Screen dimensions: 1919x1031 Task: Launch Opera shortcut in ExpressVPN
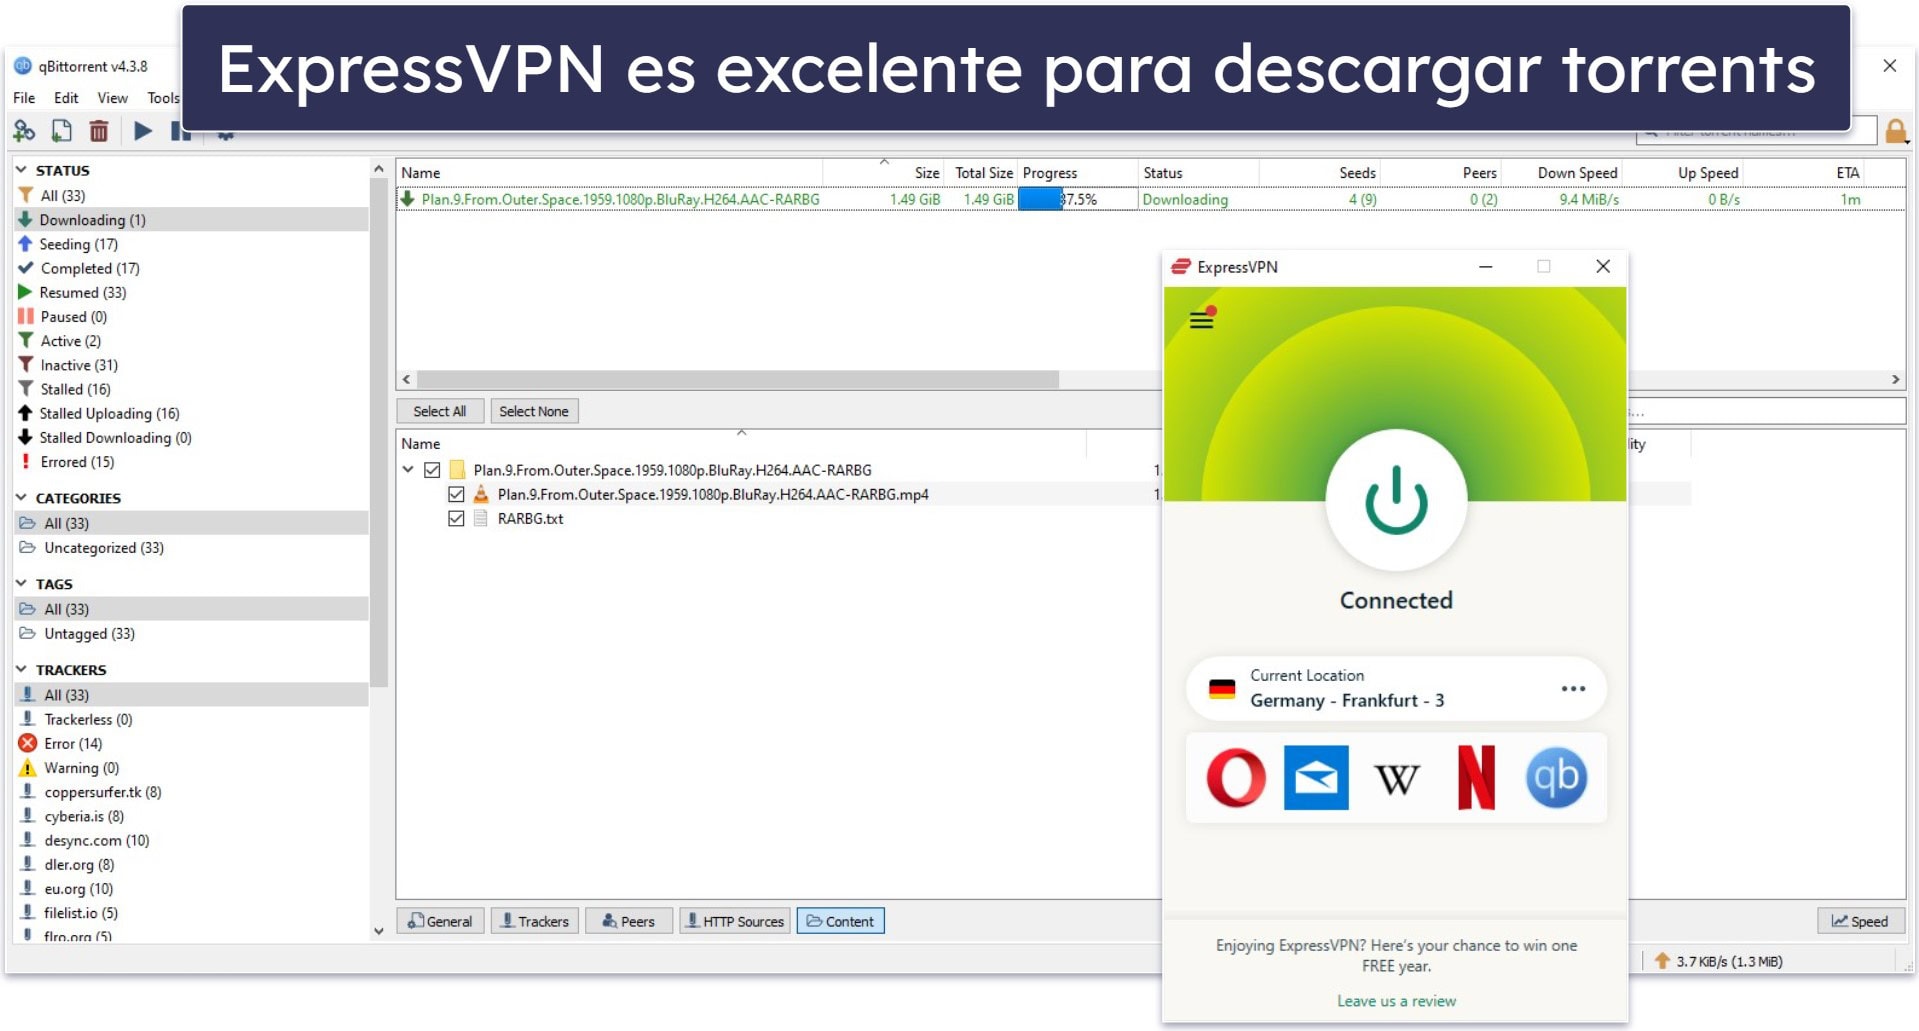pyautogui.click(x=1236, y=777)
